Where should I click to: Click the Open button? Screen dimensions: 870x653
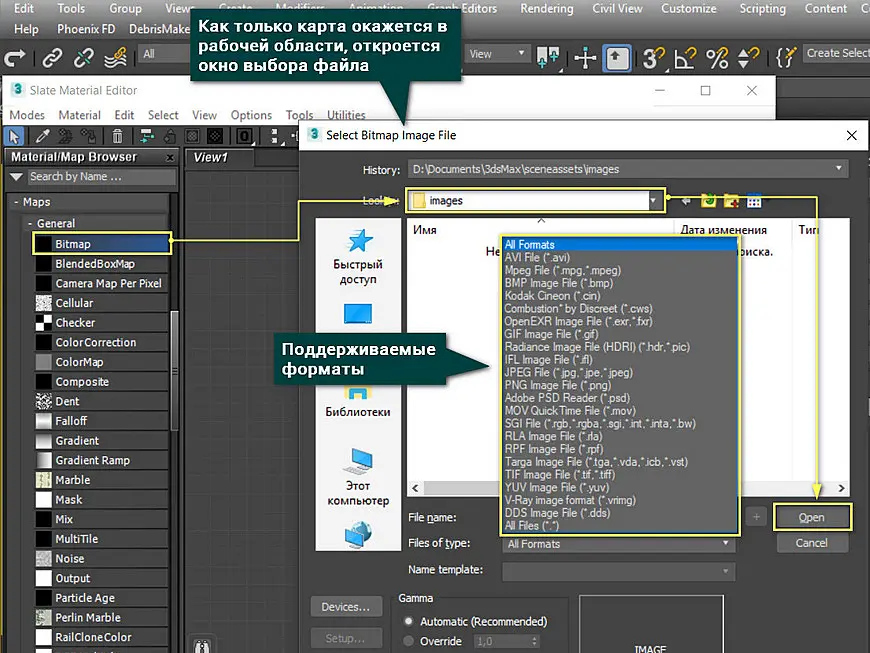pos(812,517)
